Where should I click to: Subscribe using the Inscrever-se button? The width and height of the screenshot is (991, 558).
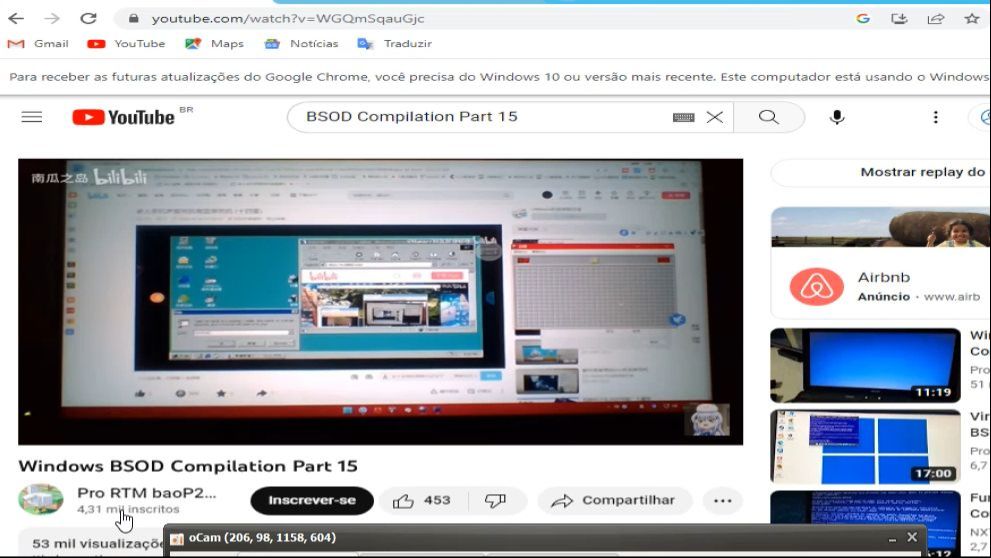pyautogui.click(x=311, y=500)
